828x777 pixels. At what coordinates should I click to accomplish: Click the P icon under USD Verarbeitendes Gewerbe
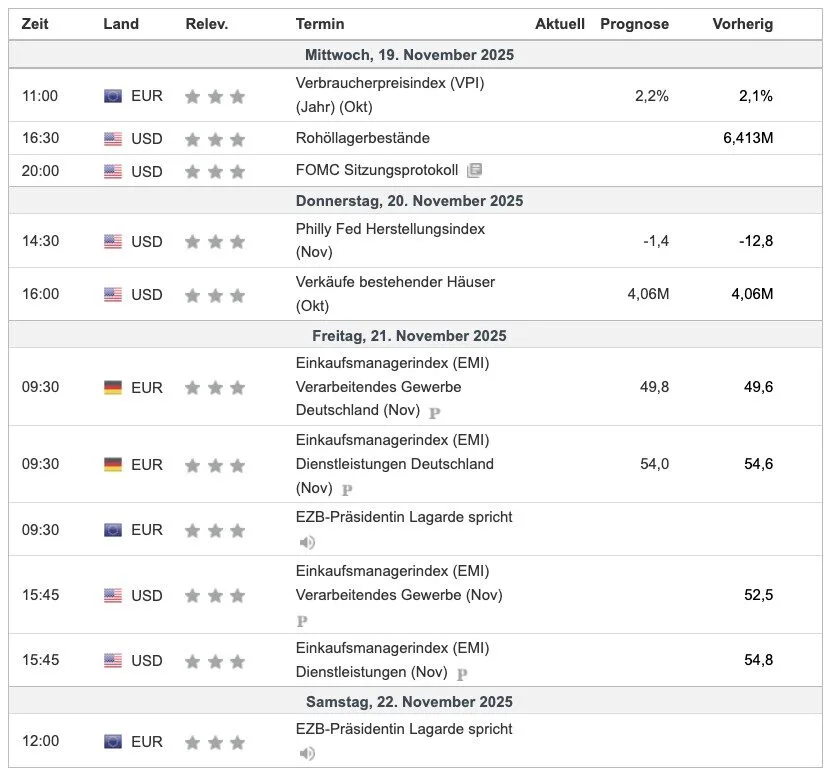302,621
